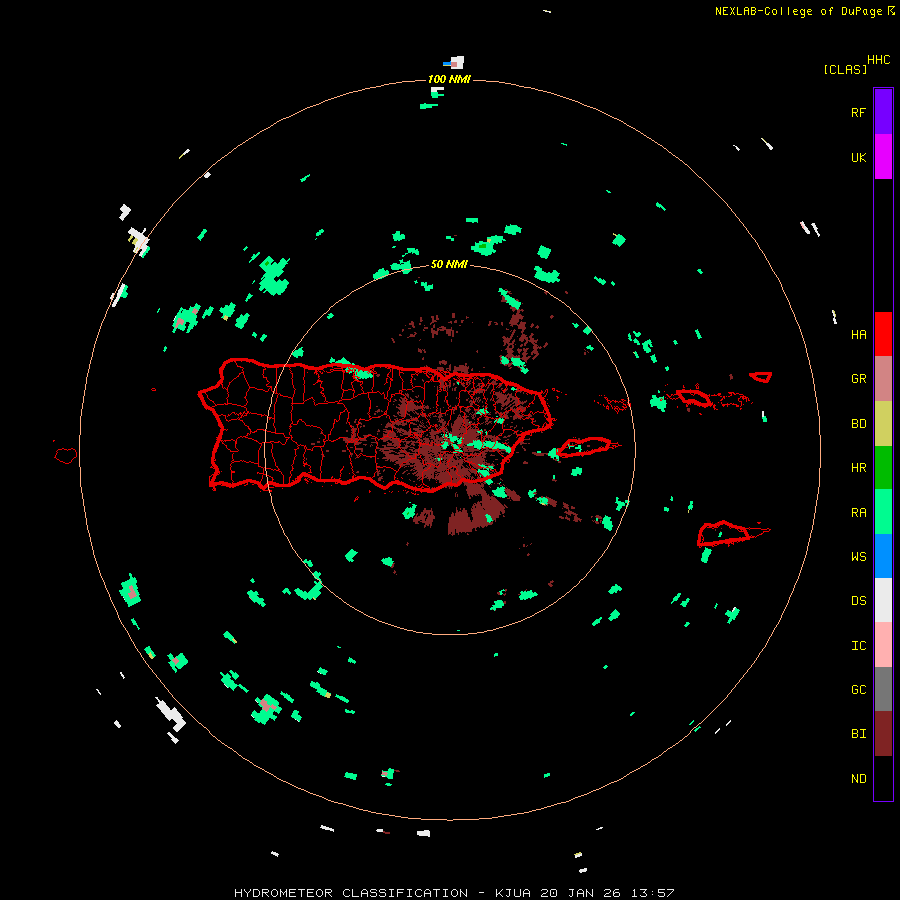
Task: Click the UK legend label
Action: coord(858,158)
